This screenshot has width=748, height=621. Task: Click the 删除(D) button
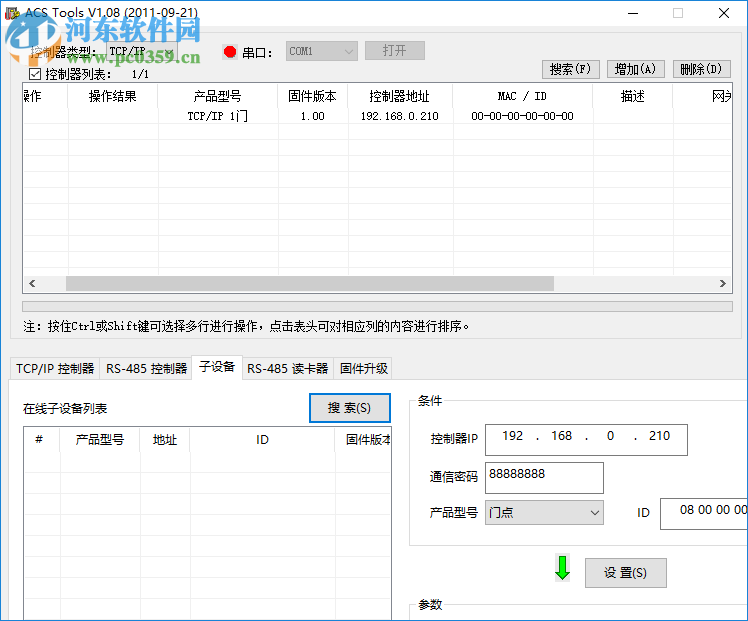[701, 69]
